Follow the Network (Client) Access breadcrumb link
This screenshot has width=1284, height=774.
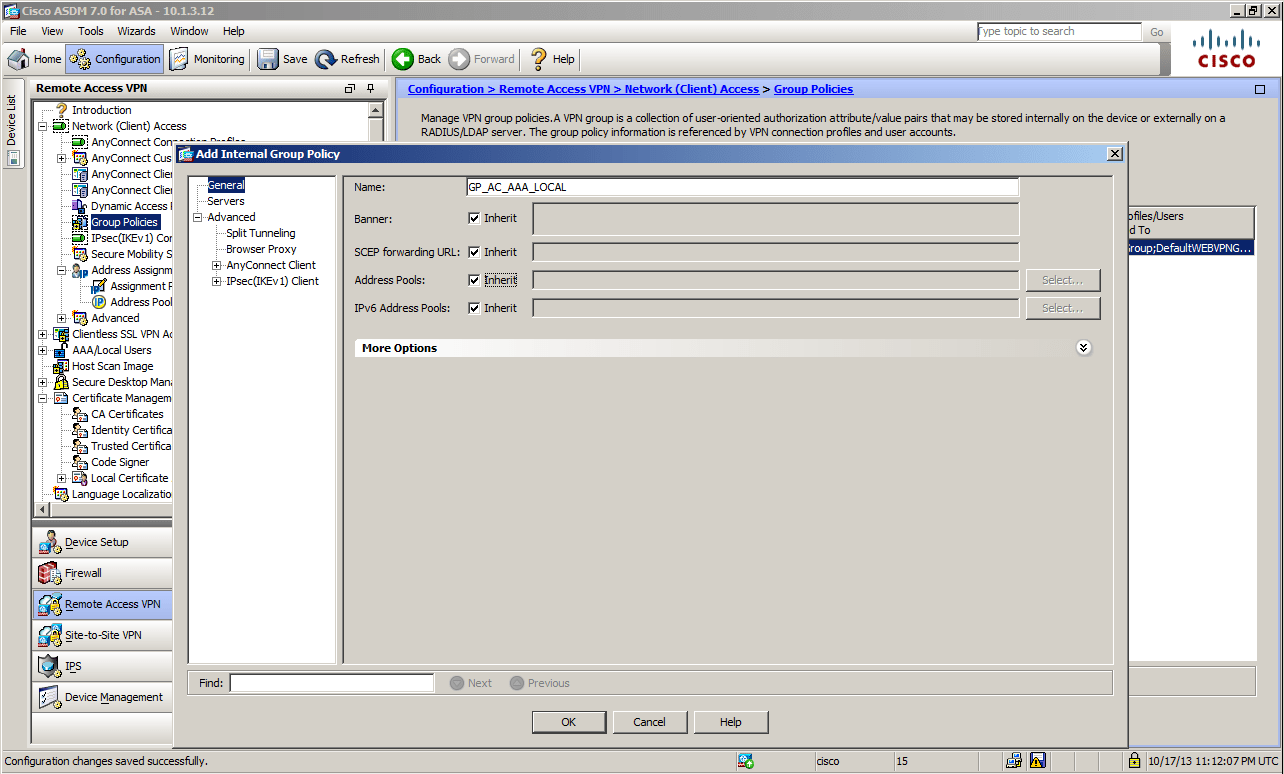click(692, 89)
